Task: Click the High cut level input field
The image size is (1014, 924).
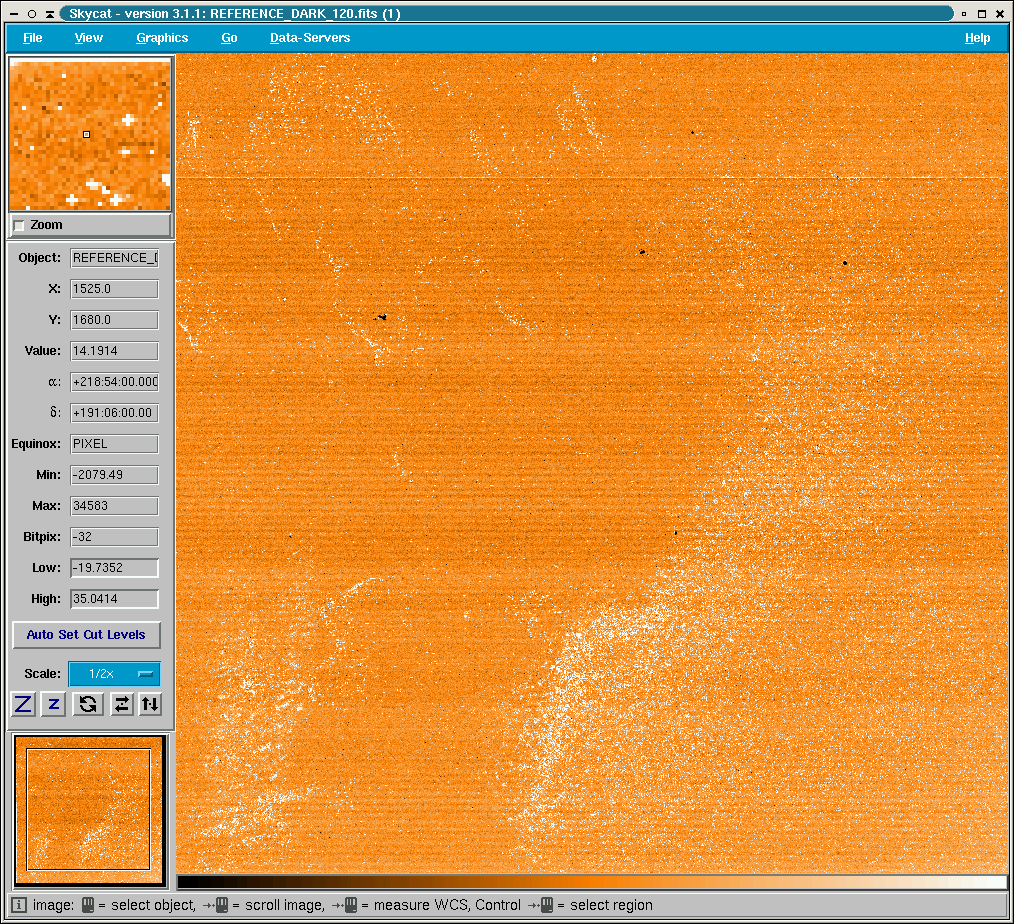Action: pos(114,599)
